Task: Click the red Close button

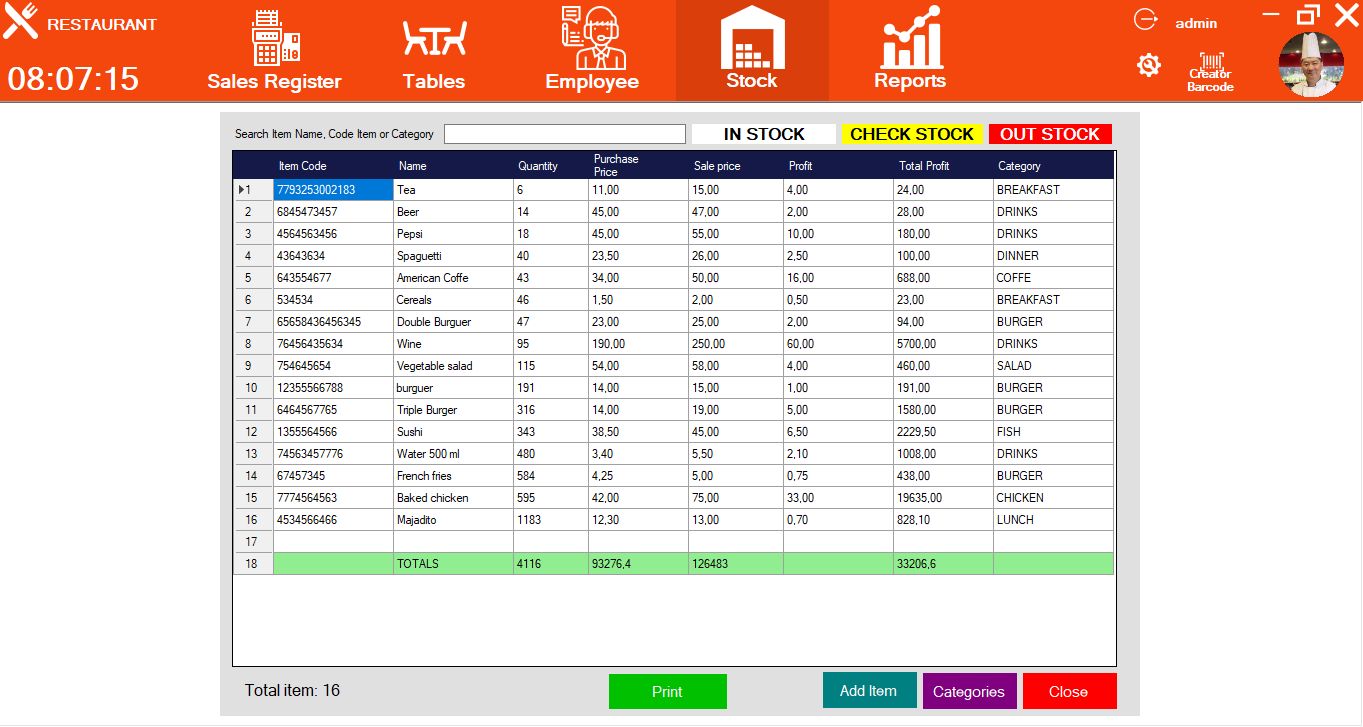Action: click(1069, 692)
